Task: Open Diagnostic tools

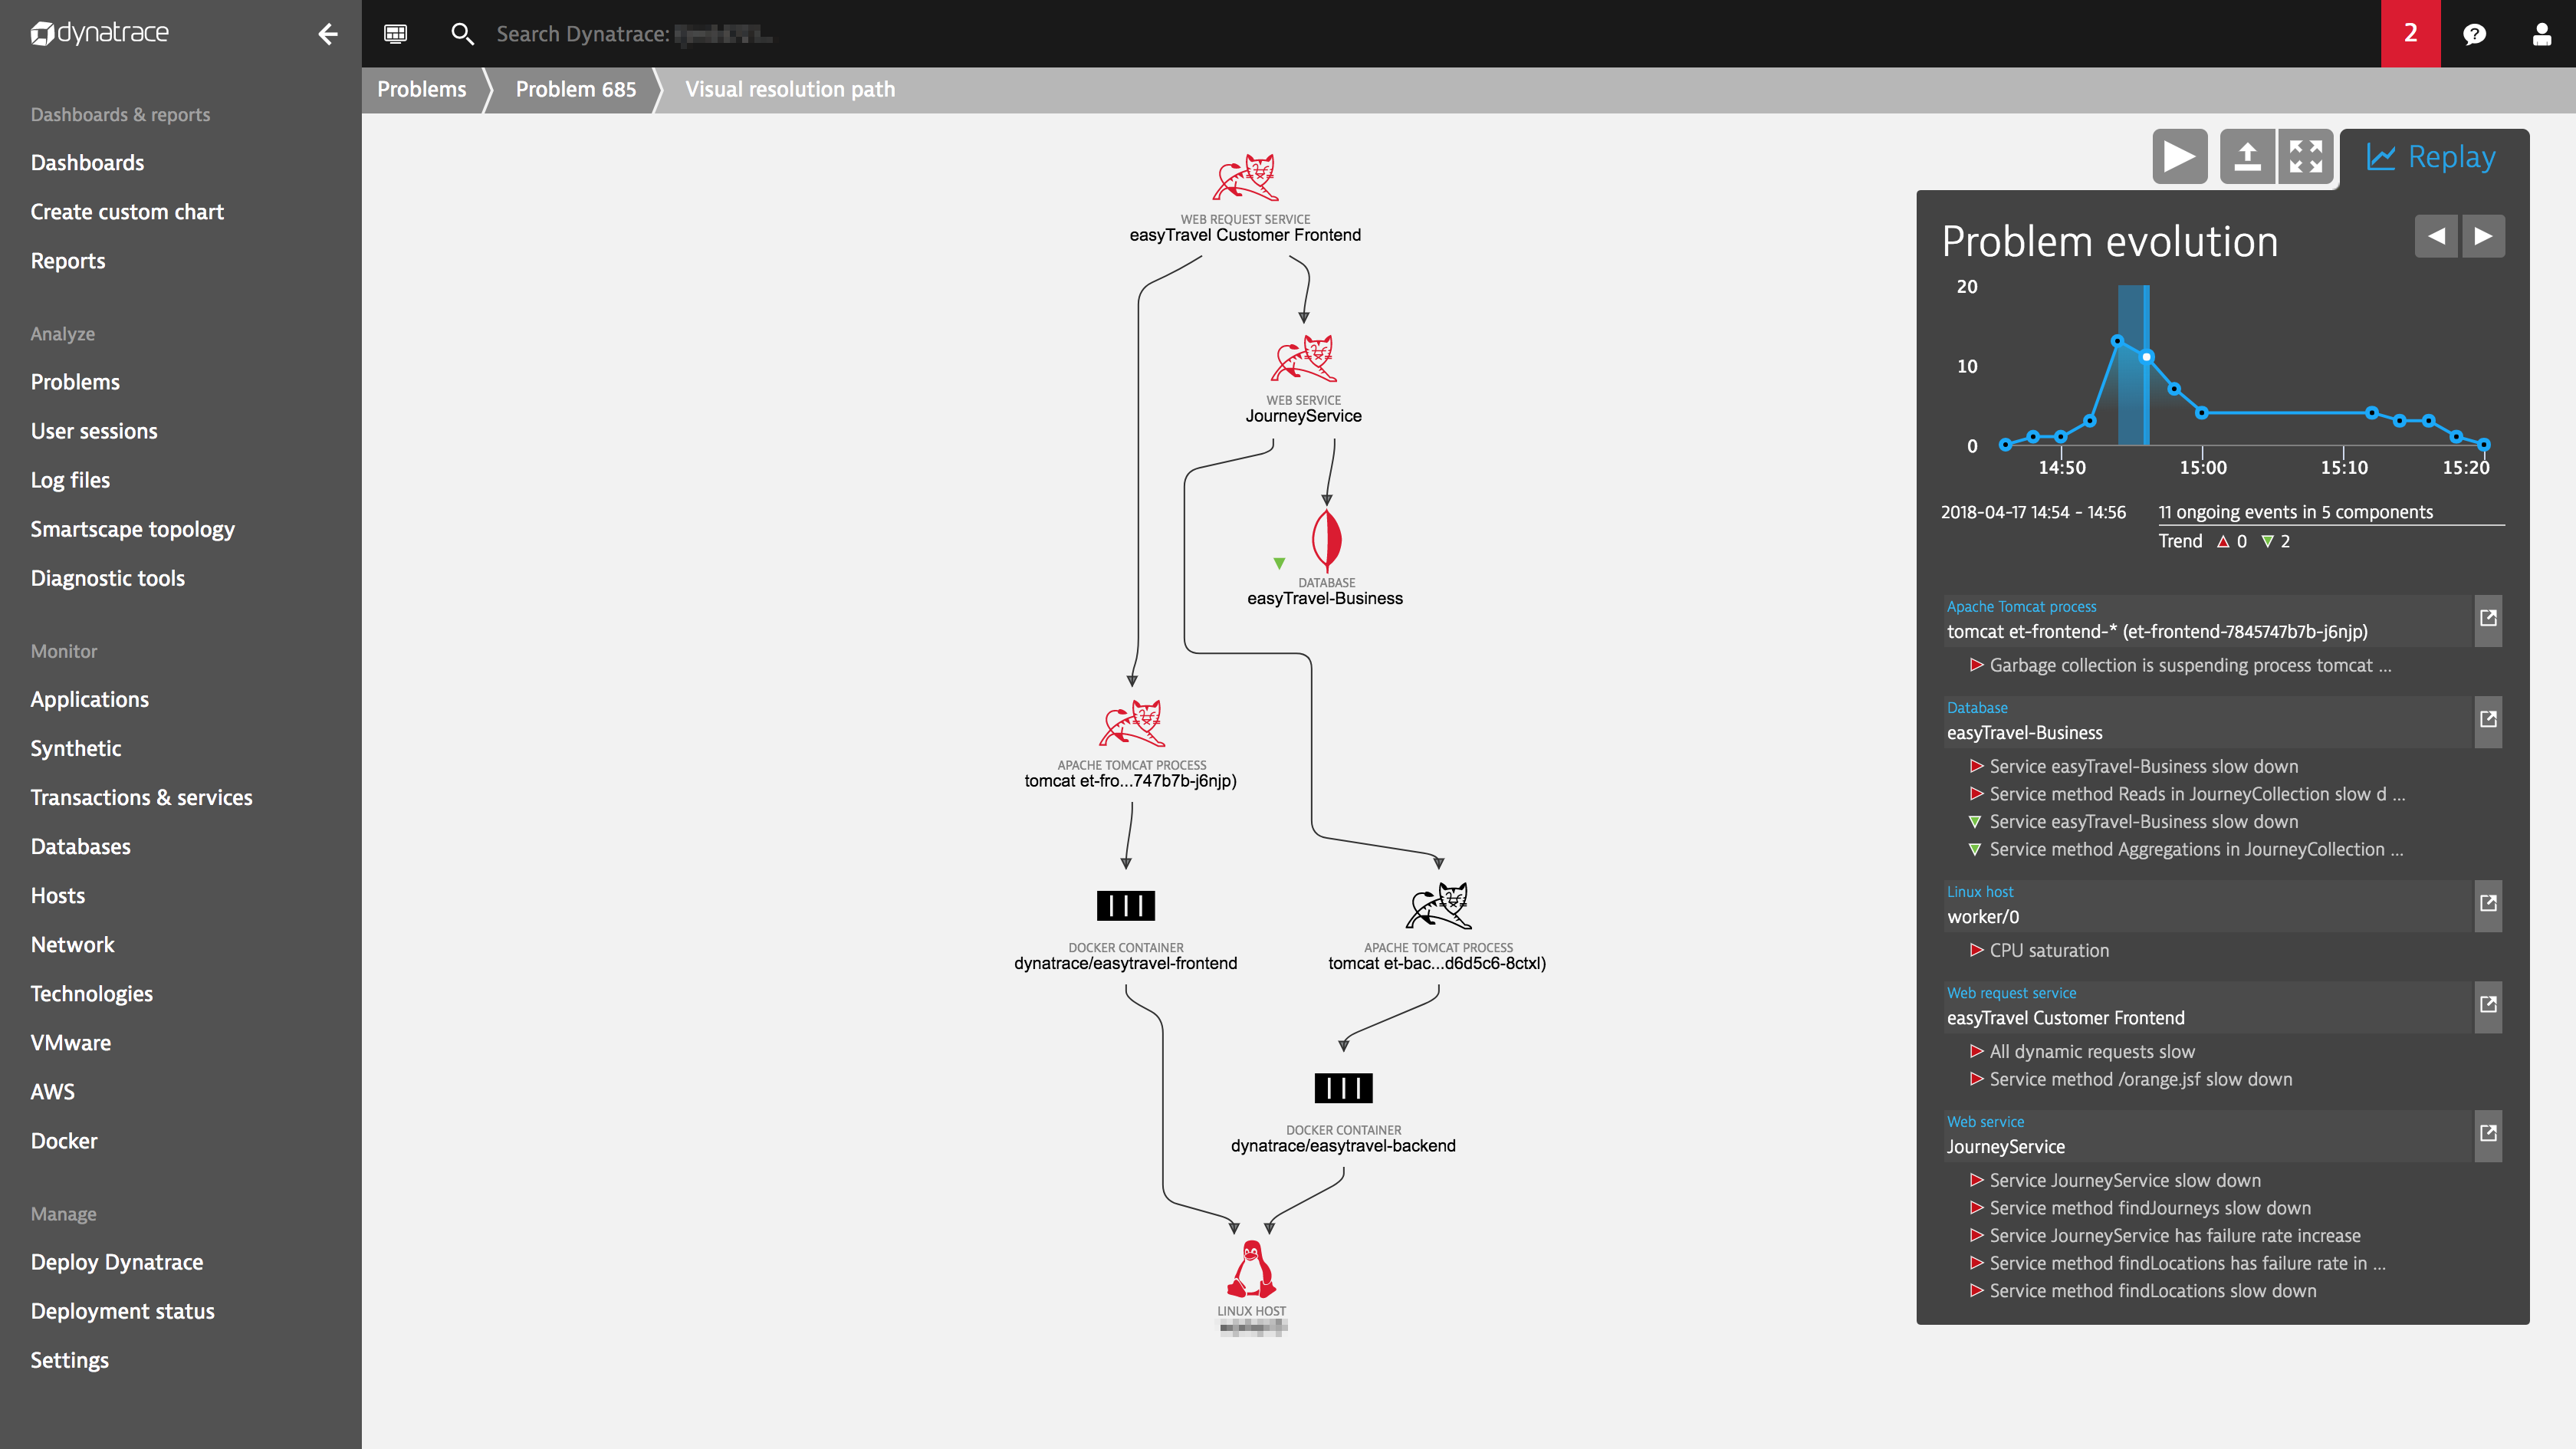Action: coord(108,577)
